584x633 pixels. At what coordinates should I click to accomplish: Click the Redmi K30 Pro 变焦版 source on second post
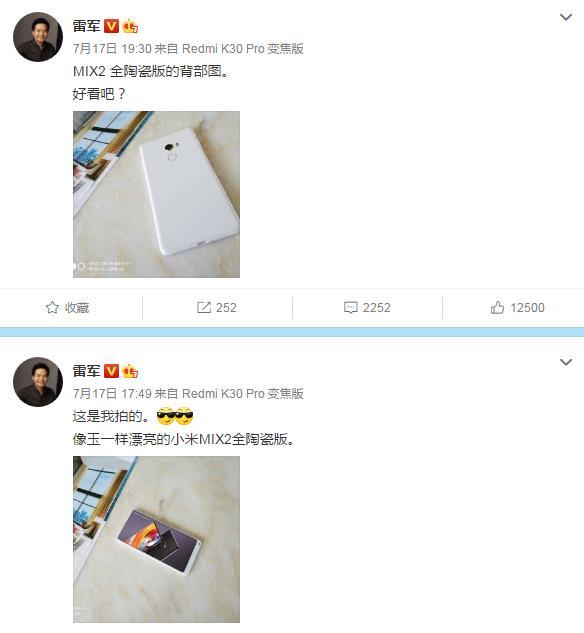click(x=243, y=394)
